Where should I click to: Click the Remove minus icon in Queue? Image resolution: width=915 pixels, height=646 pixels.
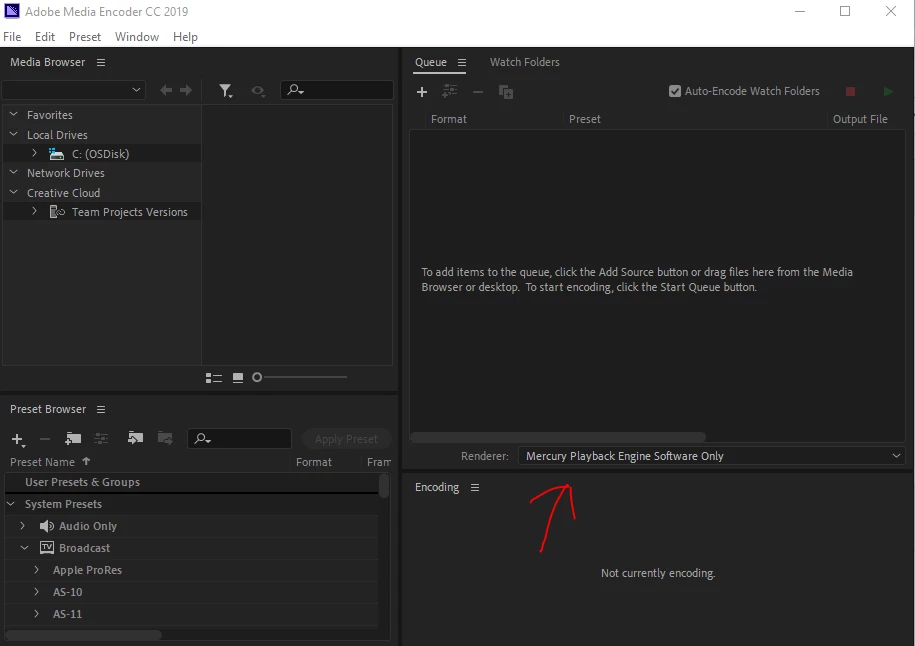(477, 92)
